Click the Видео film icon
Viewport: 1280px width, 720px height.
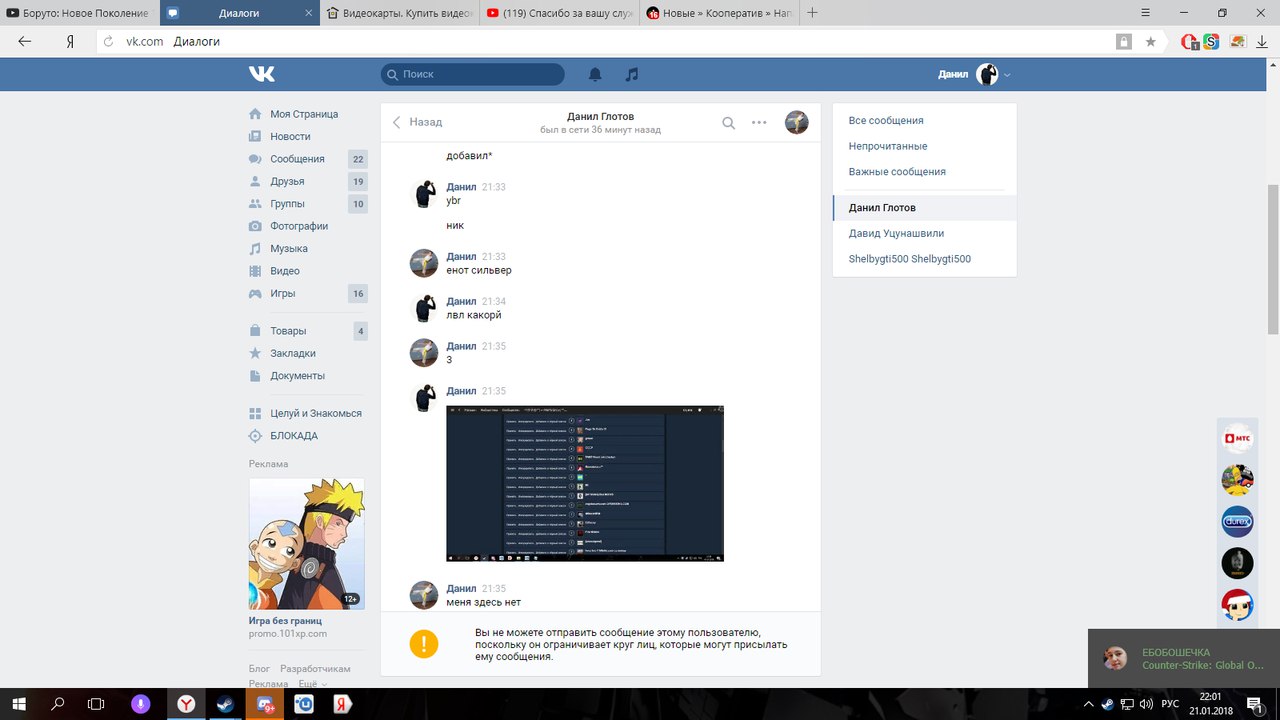click(x=255, y=271)
